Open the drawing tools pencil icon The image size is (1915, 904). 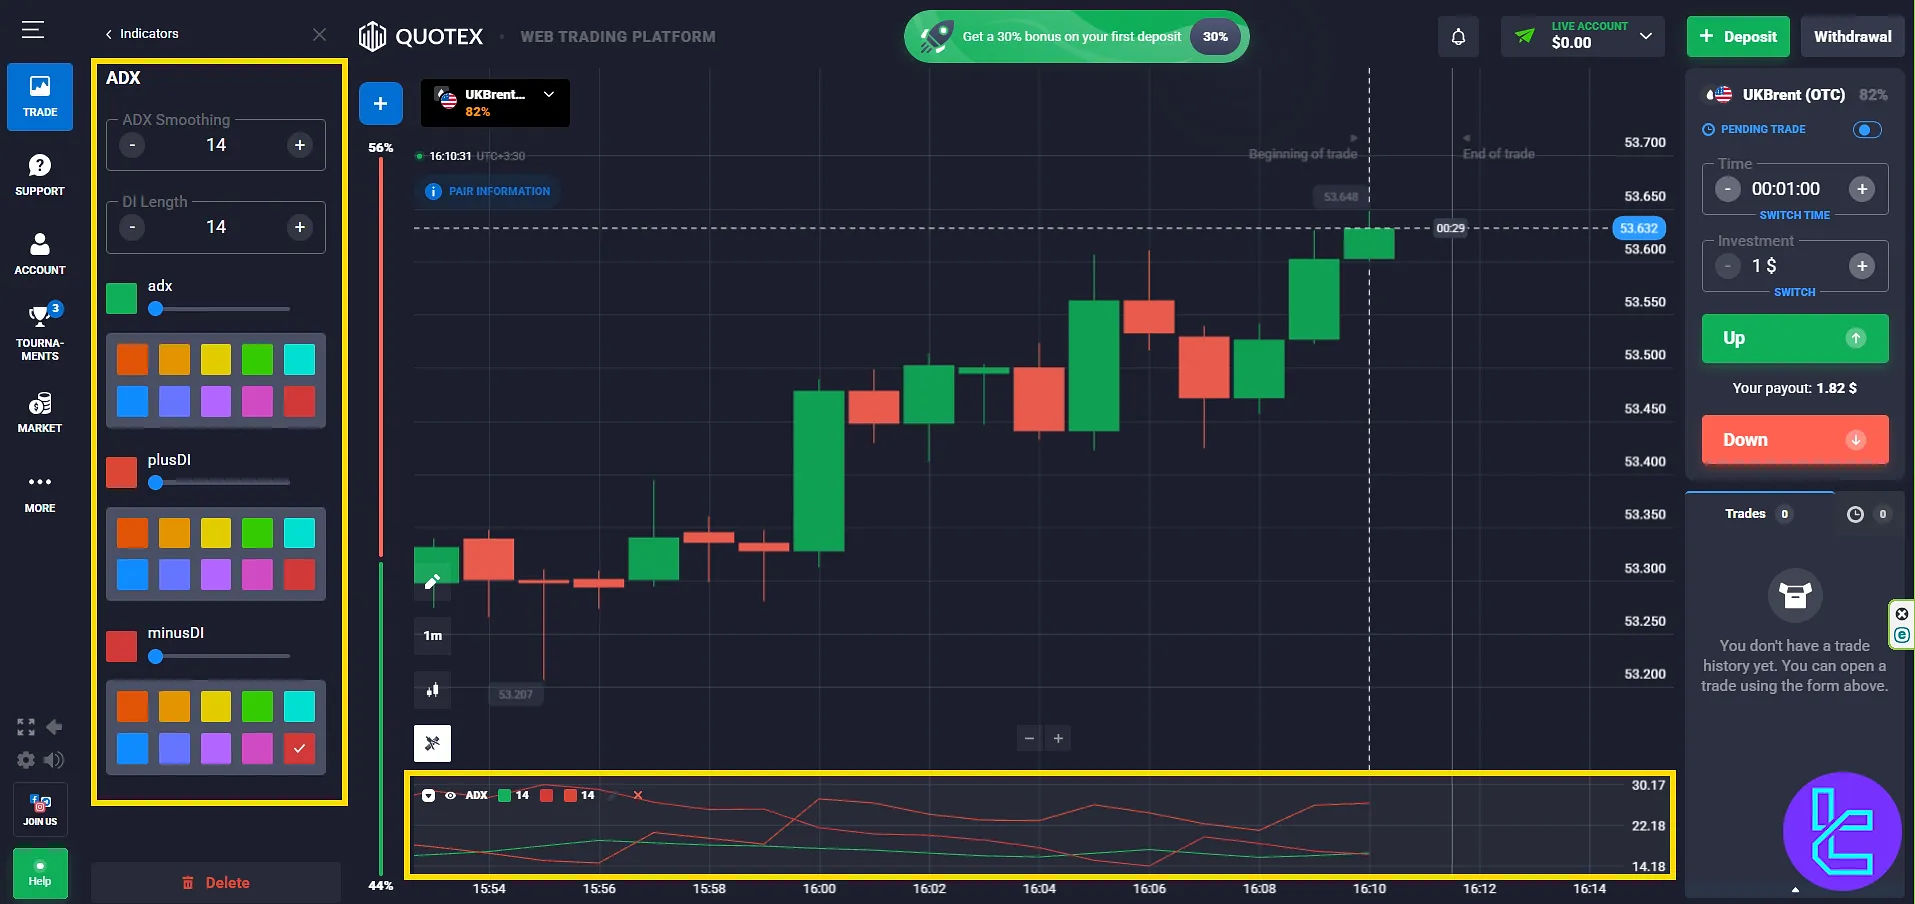click(432, 581)
